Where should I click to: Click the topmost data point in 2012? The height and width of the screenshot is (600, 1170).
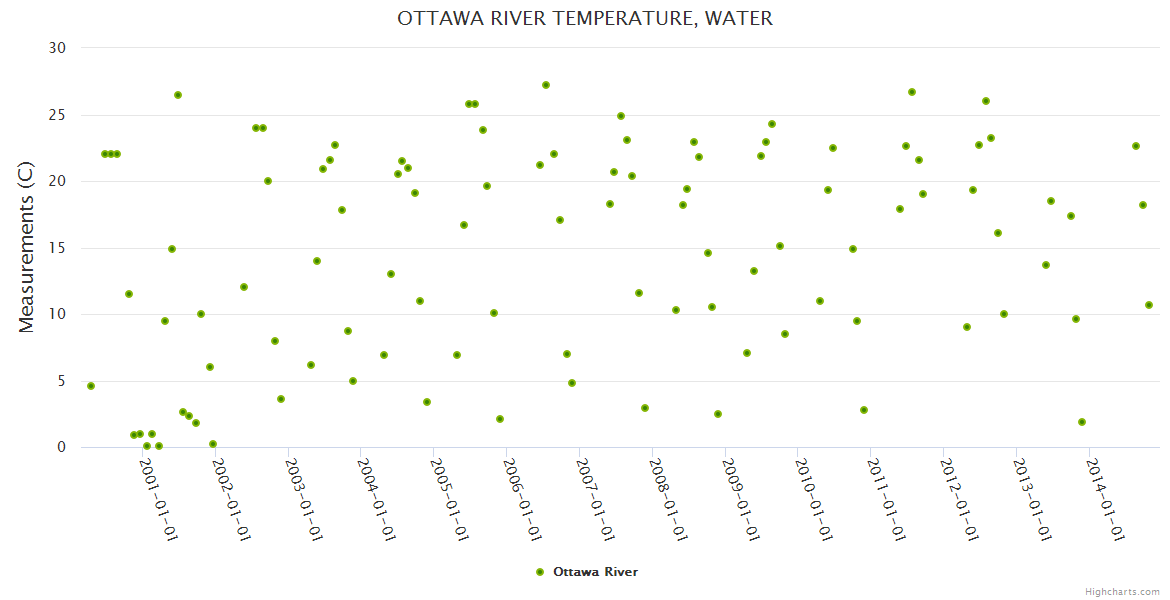tap(986, 101)
